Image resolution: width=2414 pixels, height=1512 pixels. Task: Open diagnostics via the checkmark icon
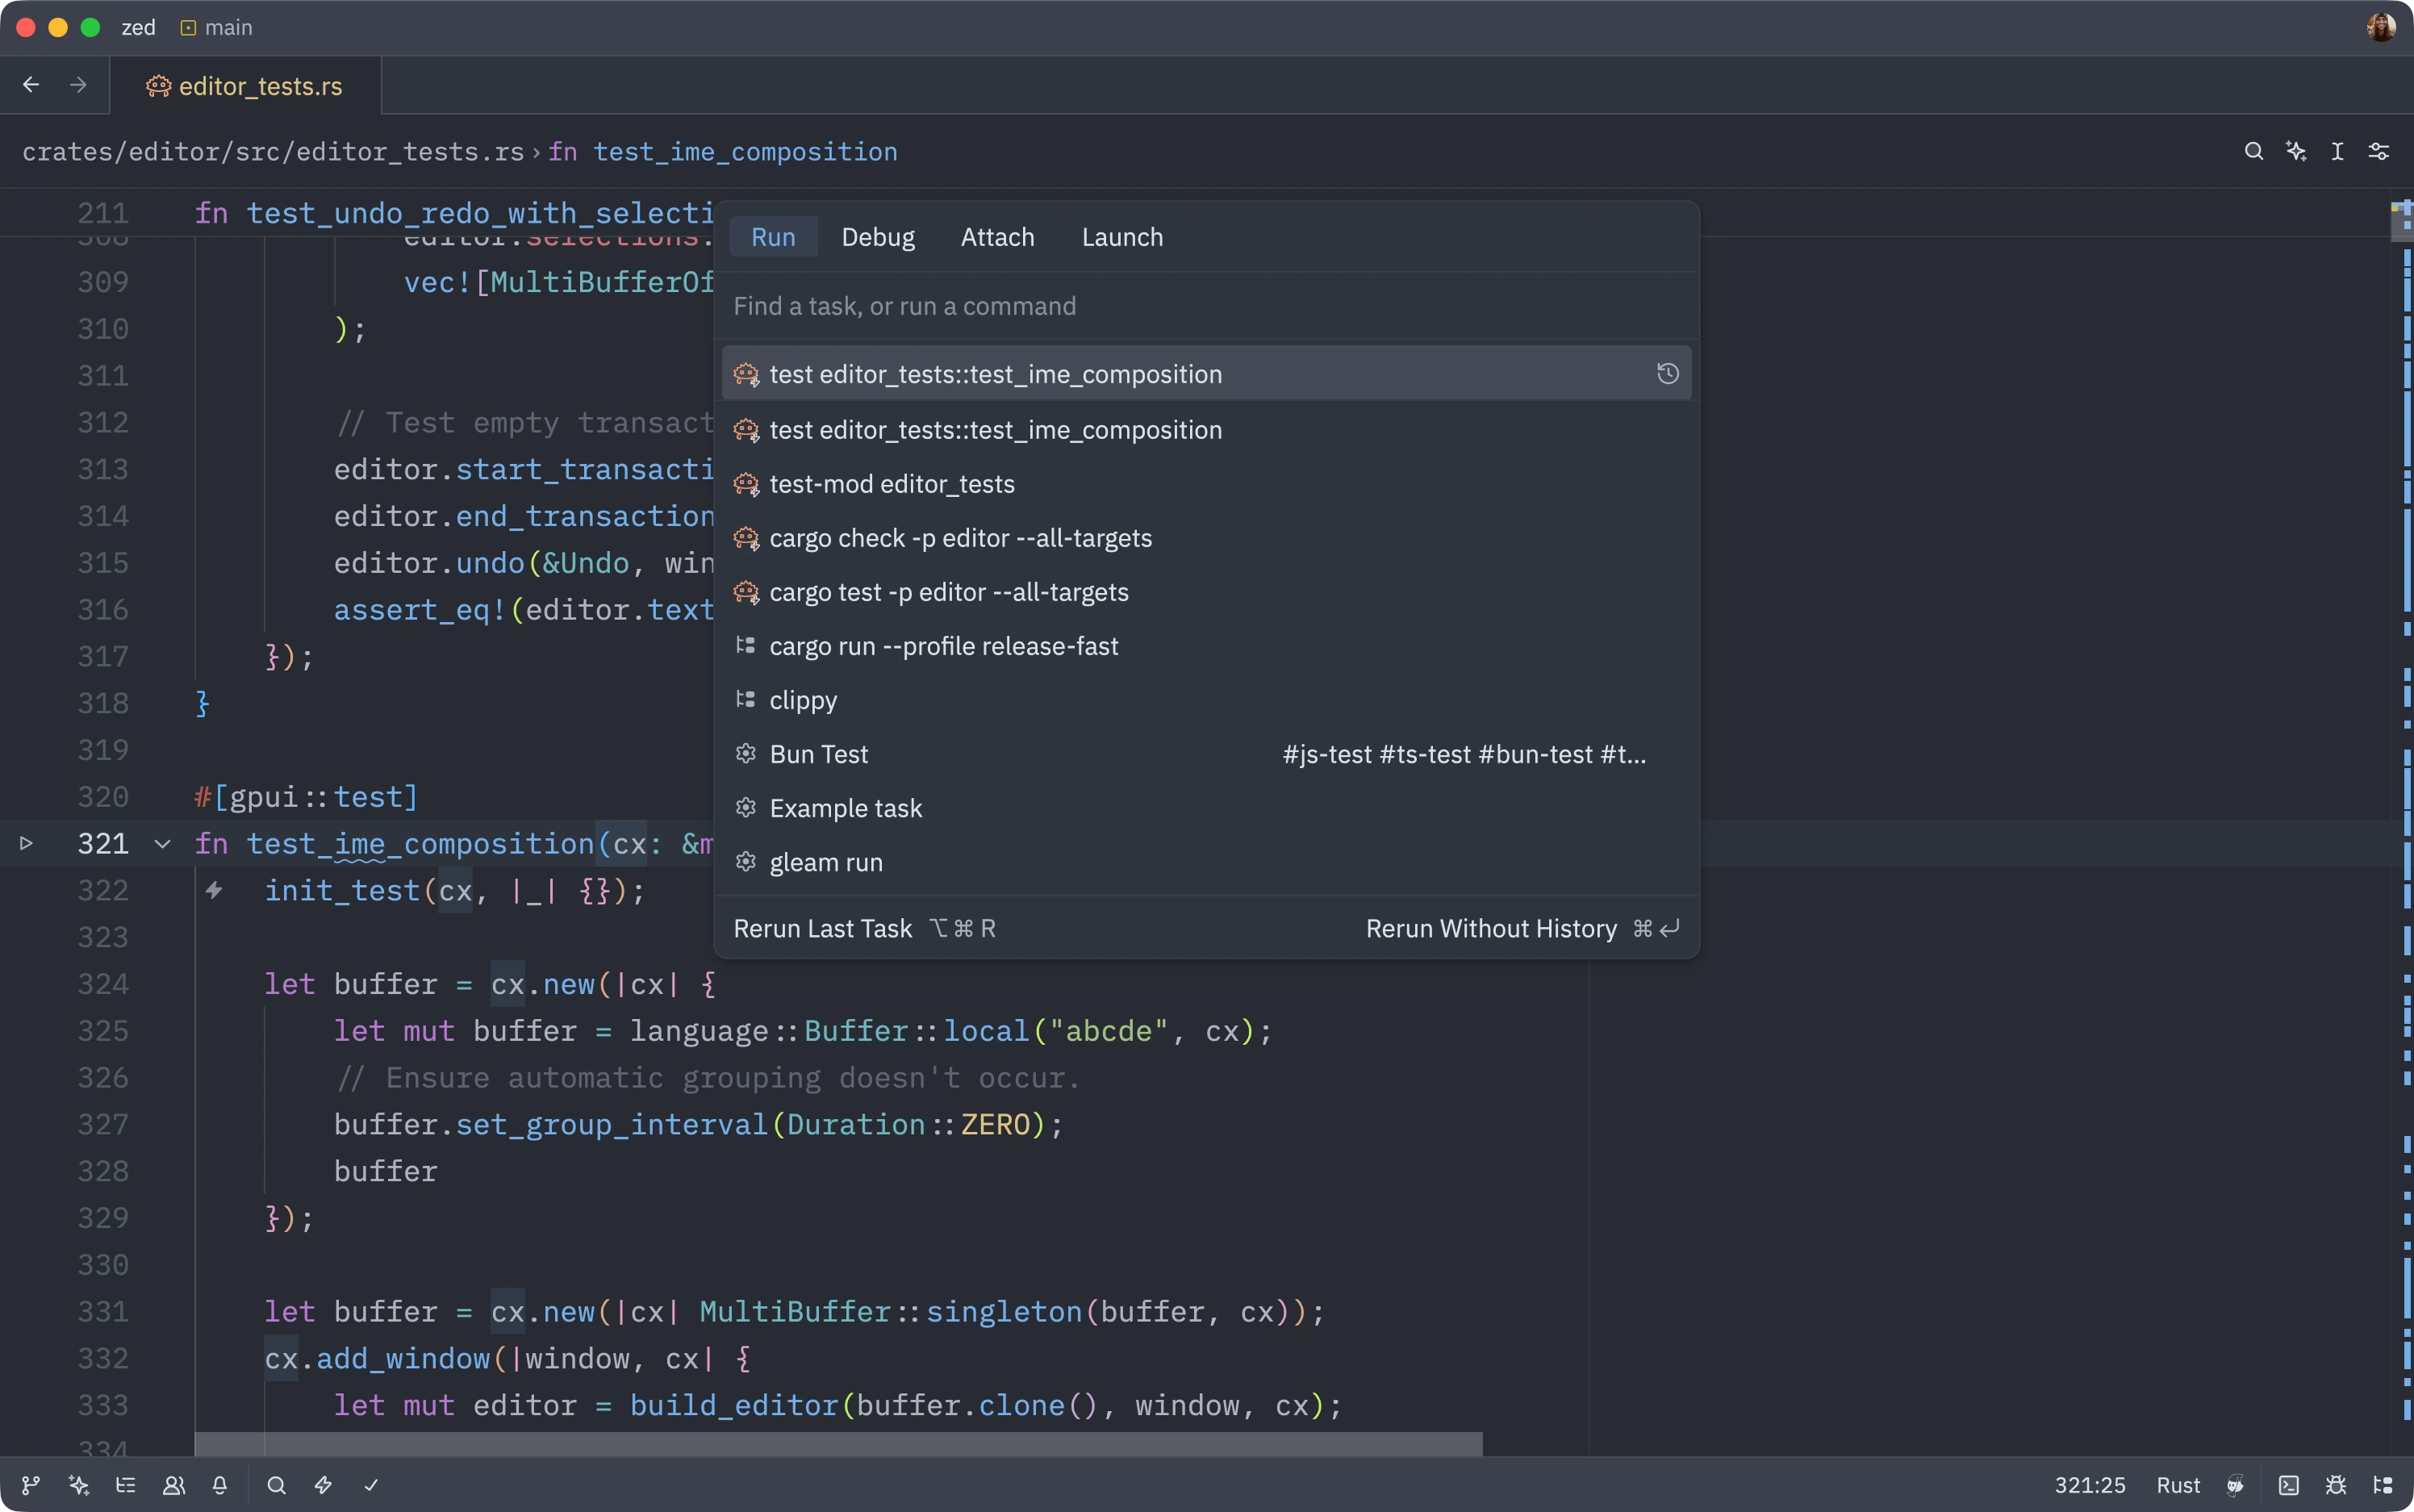370,1485
